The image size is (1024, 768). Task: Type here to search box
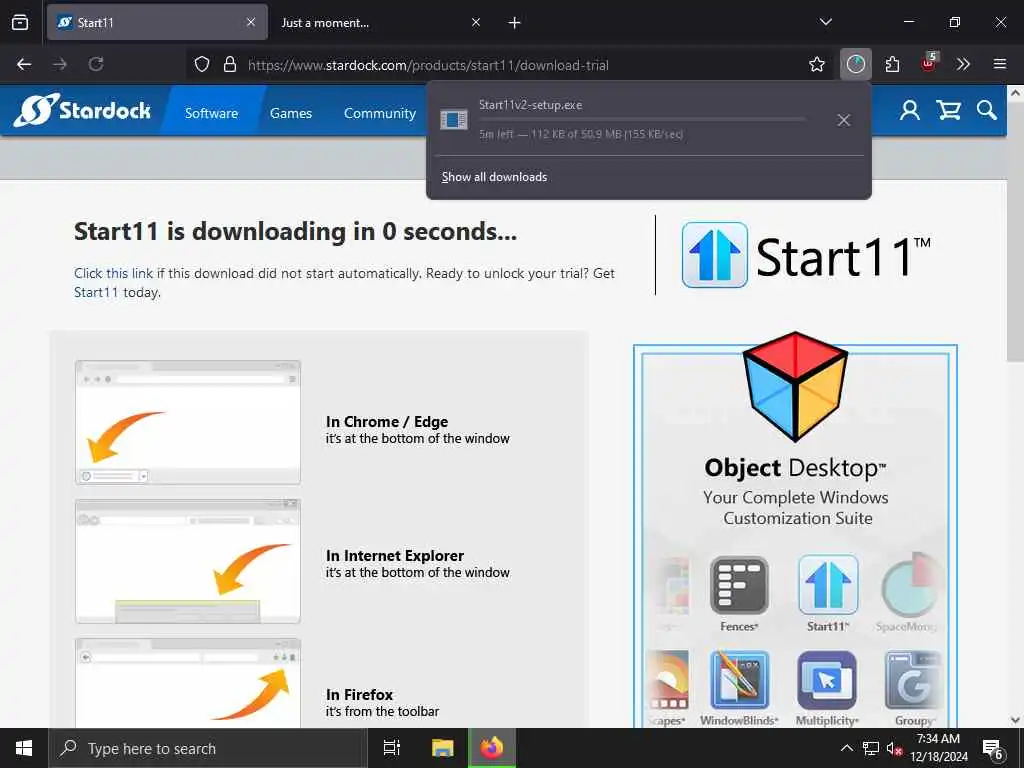point(208,748)
